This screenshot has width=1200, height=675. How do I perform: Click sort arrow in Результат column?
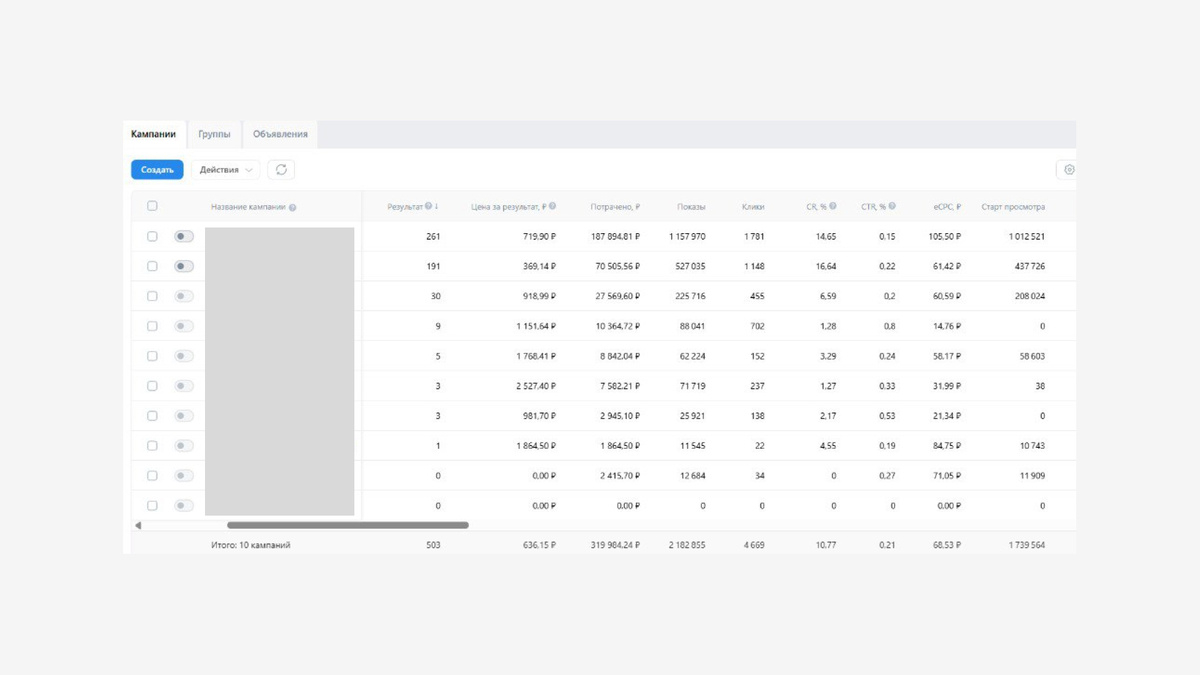[437, 206]
